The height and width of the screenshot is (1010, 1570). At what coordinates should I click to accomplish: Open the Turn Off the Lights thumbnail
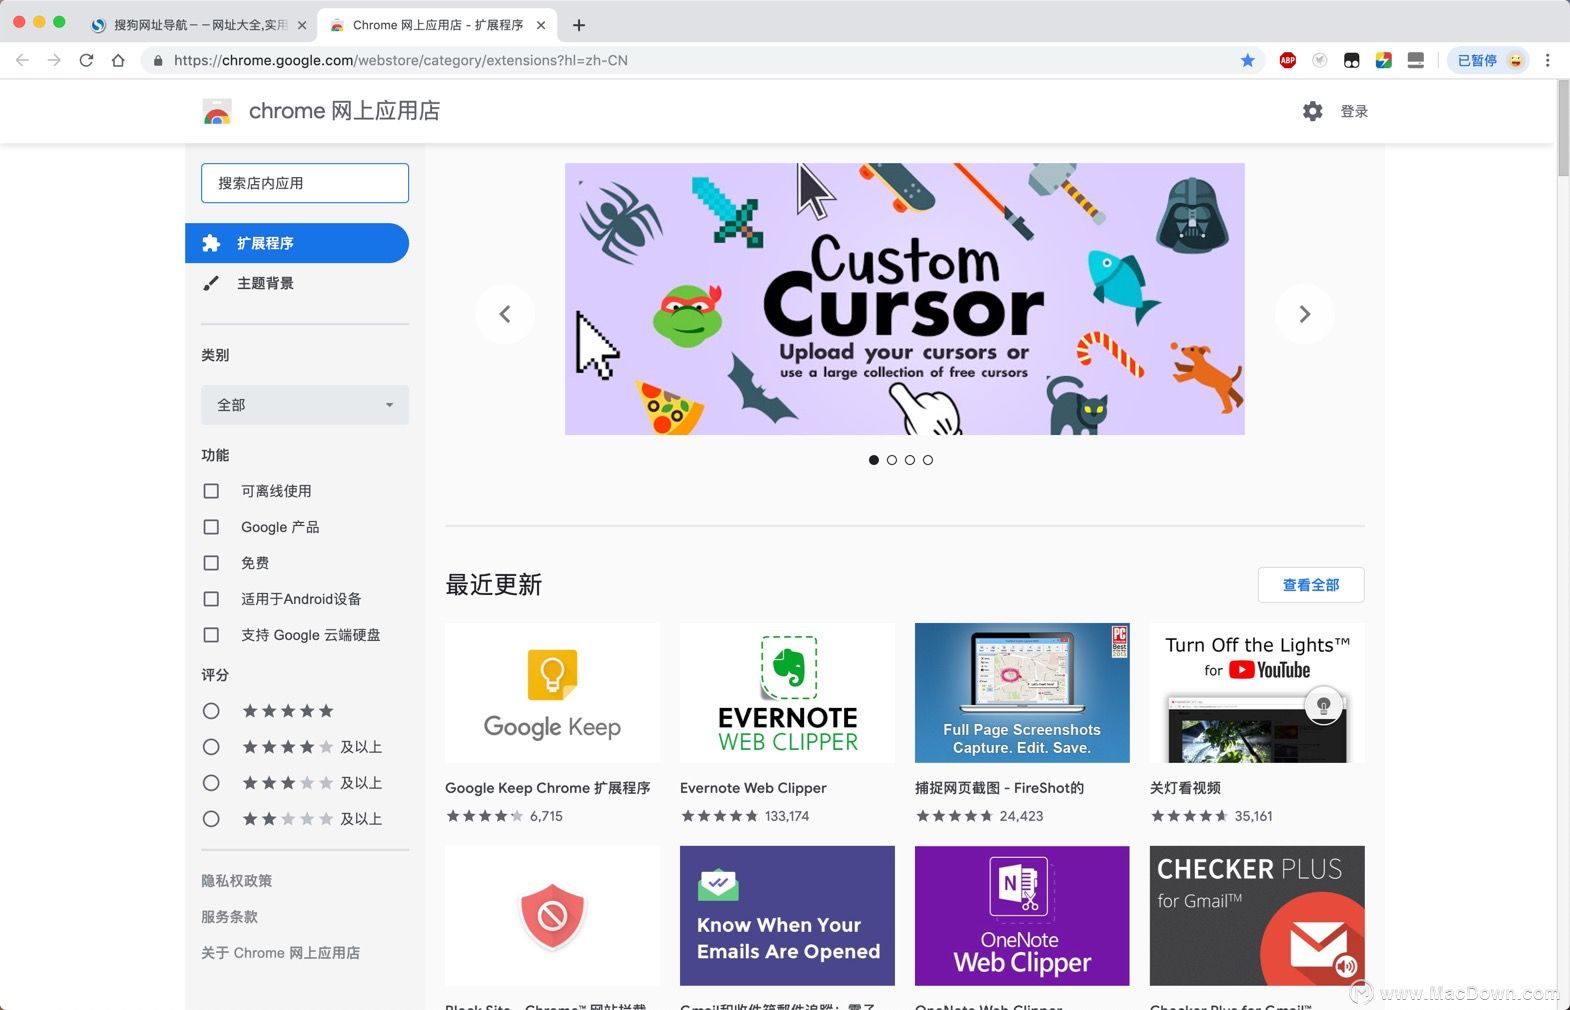tap(1257, 693)
